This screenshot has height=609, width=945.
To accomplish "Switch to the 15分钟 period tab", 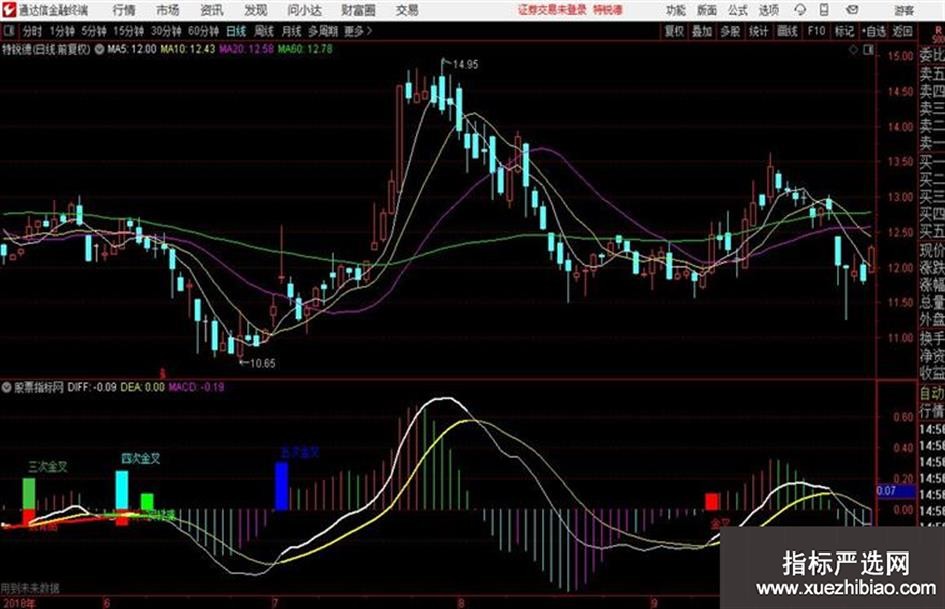I will [128, 31].
